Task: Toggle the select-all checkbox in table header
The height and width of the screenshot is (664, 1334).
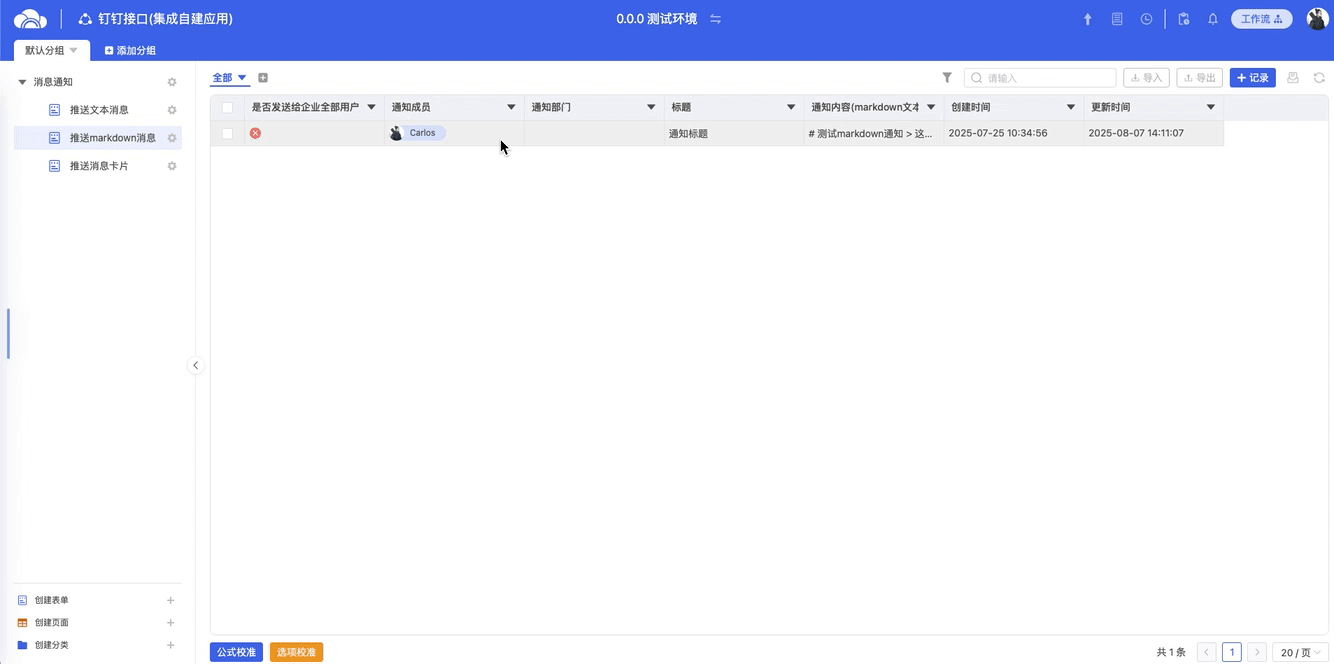Action: click(x=228, y=107)
